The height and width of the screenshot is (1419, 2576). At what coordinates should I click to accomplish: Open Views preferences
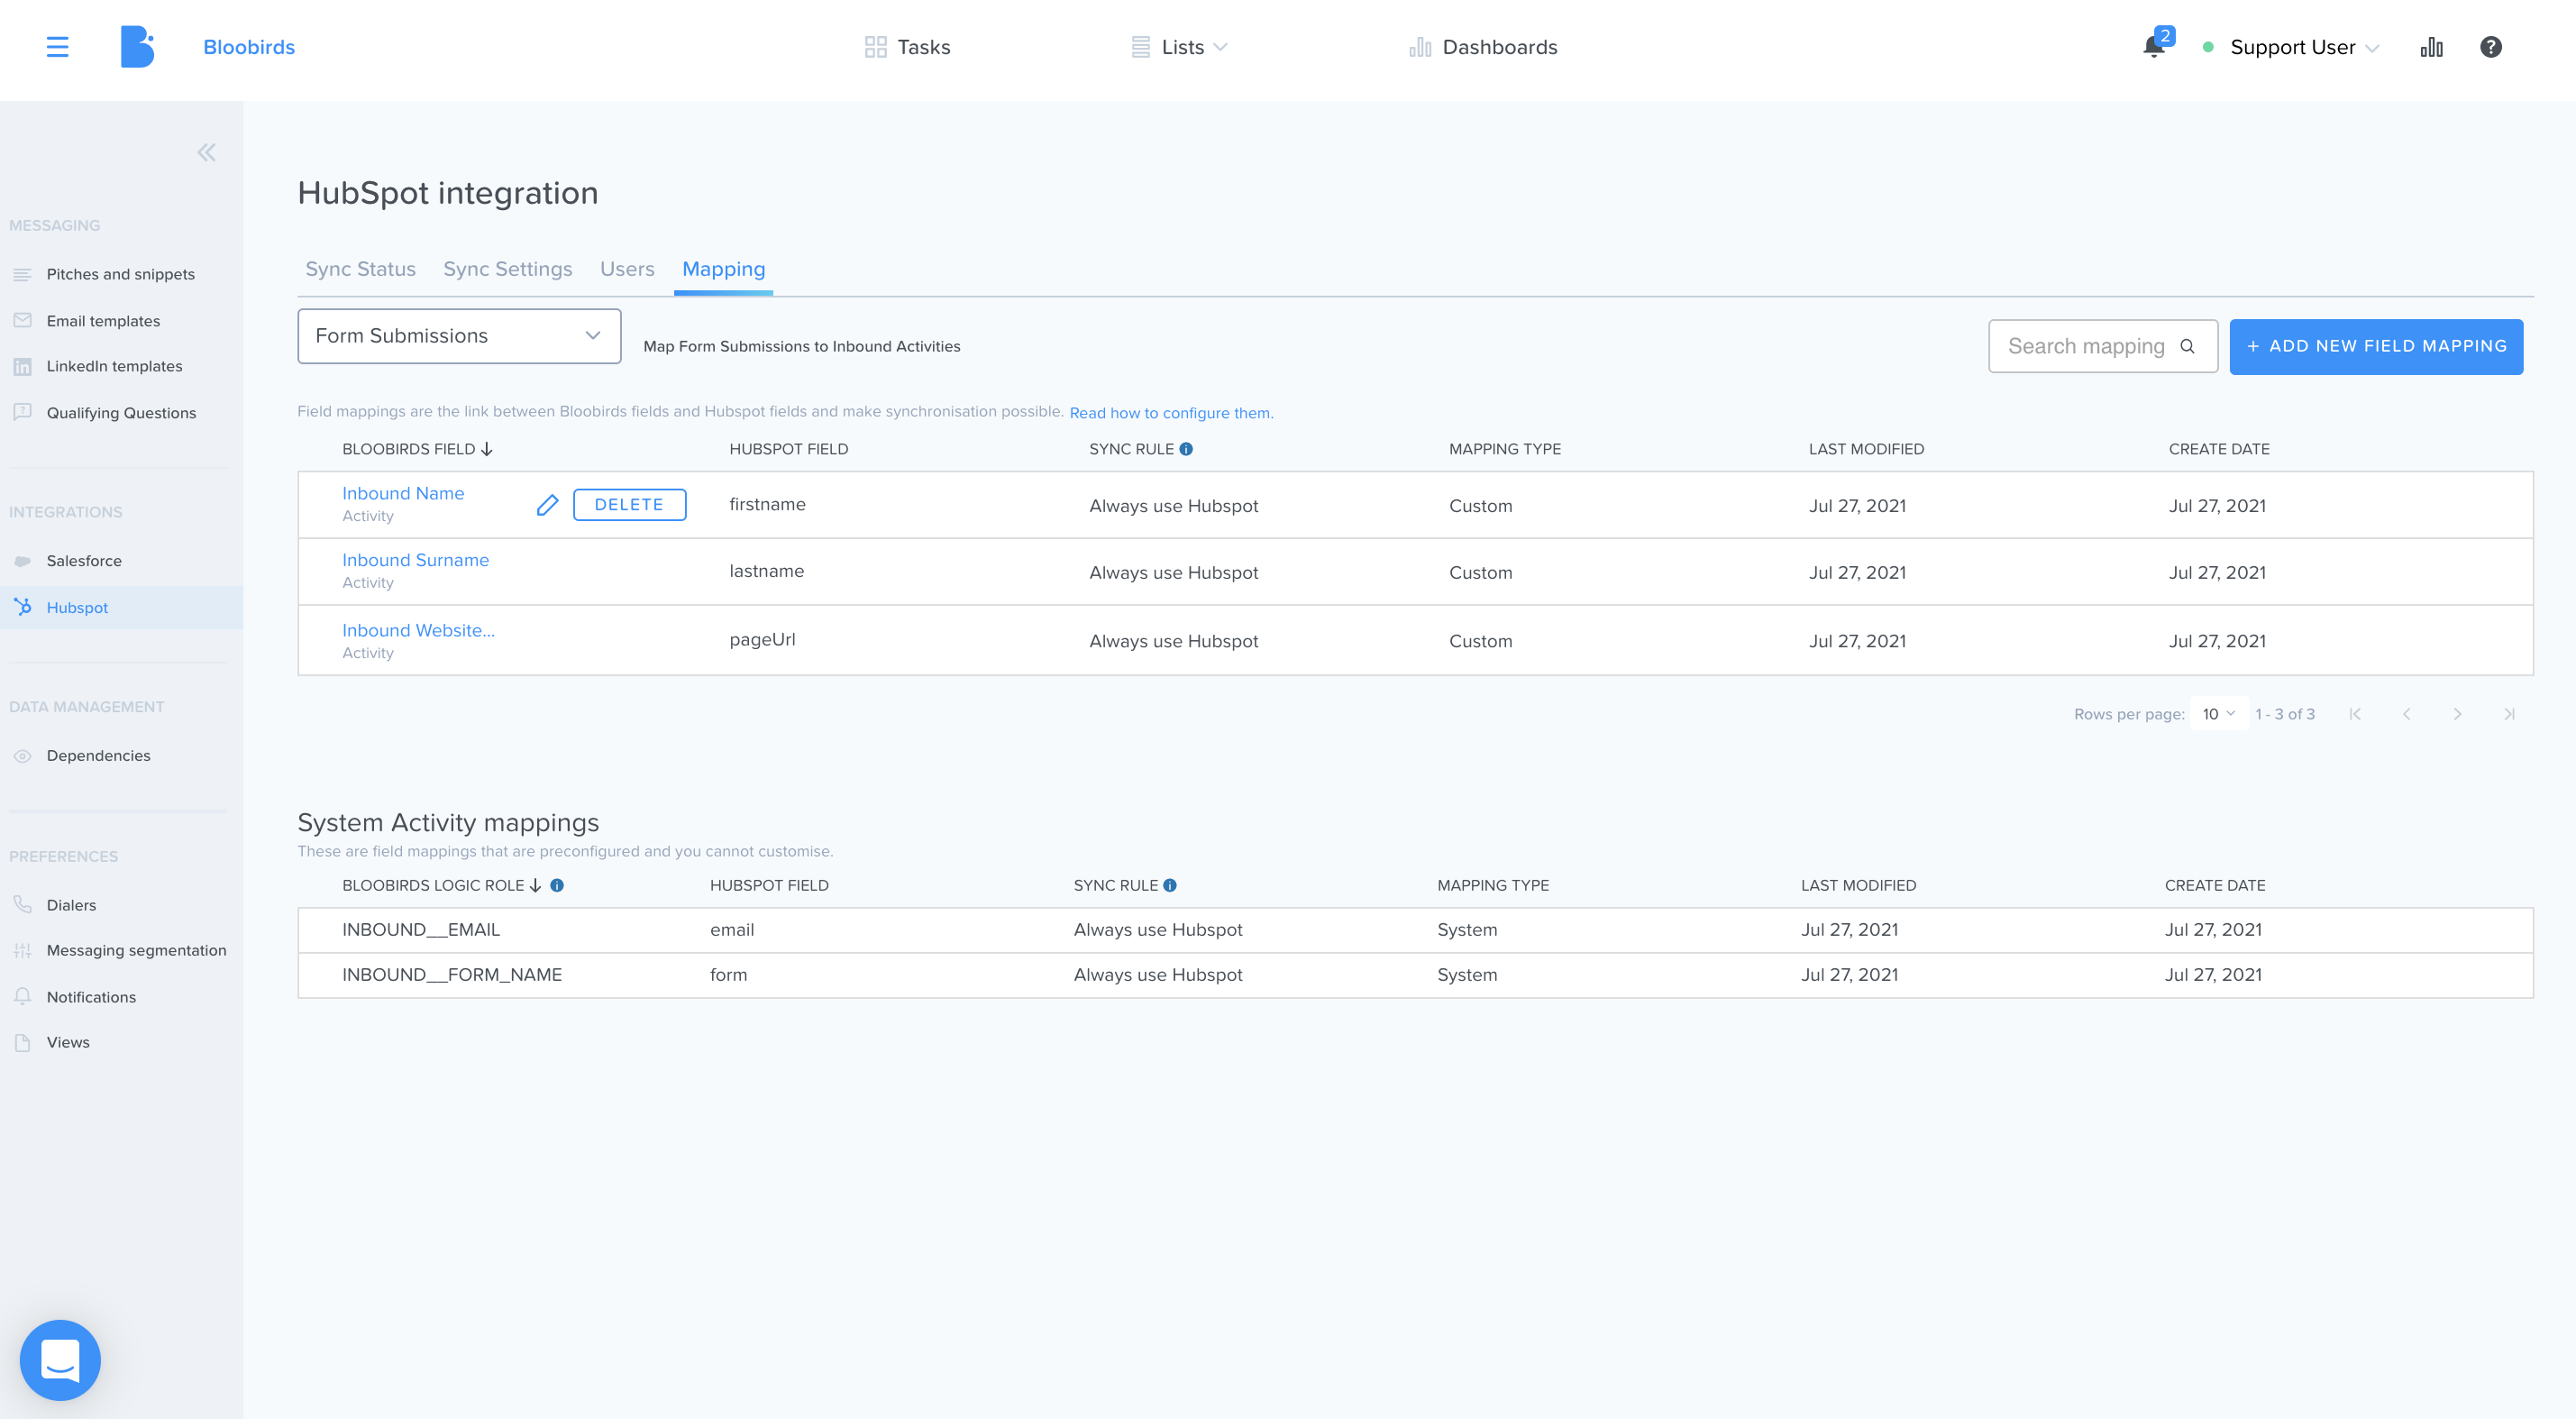(x=68, y=1042)
